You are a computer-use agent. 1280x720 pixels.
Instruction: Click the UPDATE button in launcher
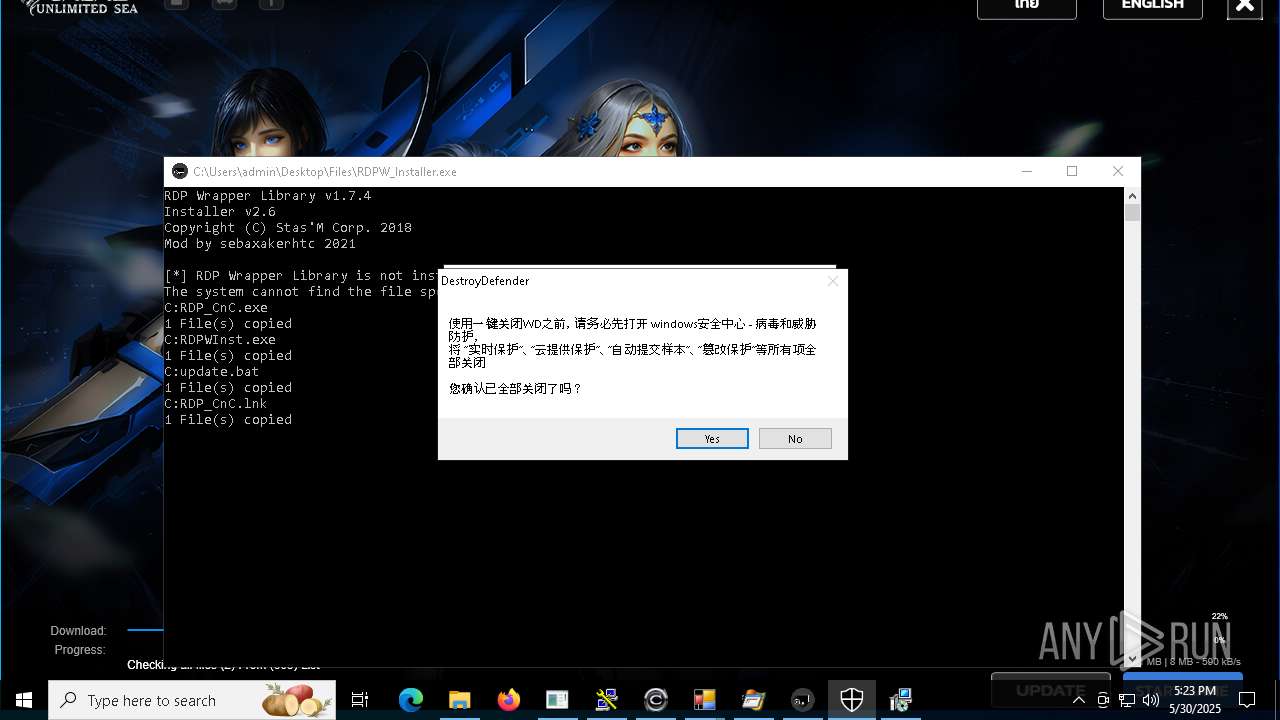click(1051, 690)
